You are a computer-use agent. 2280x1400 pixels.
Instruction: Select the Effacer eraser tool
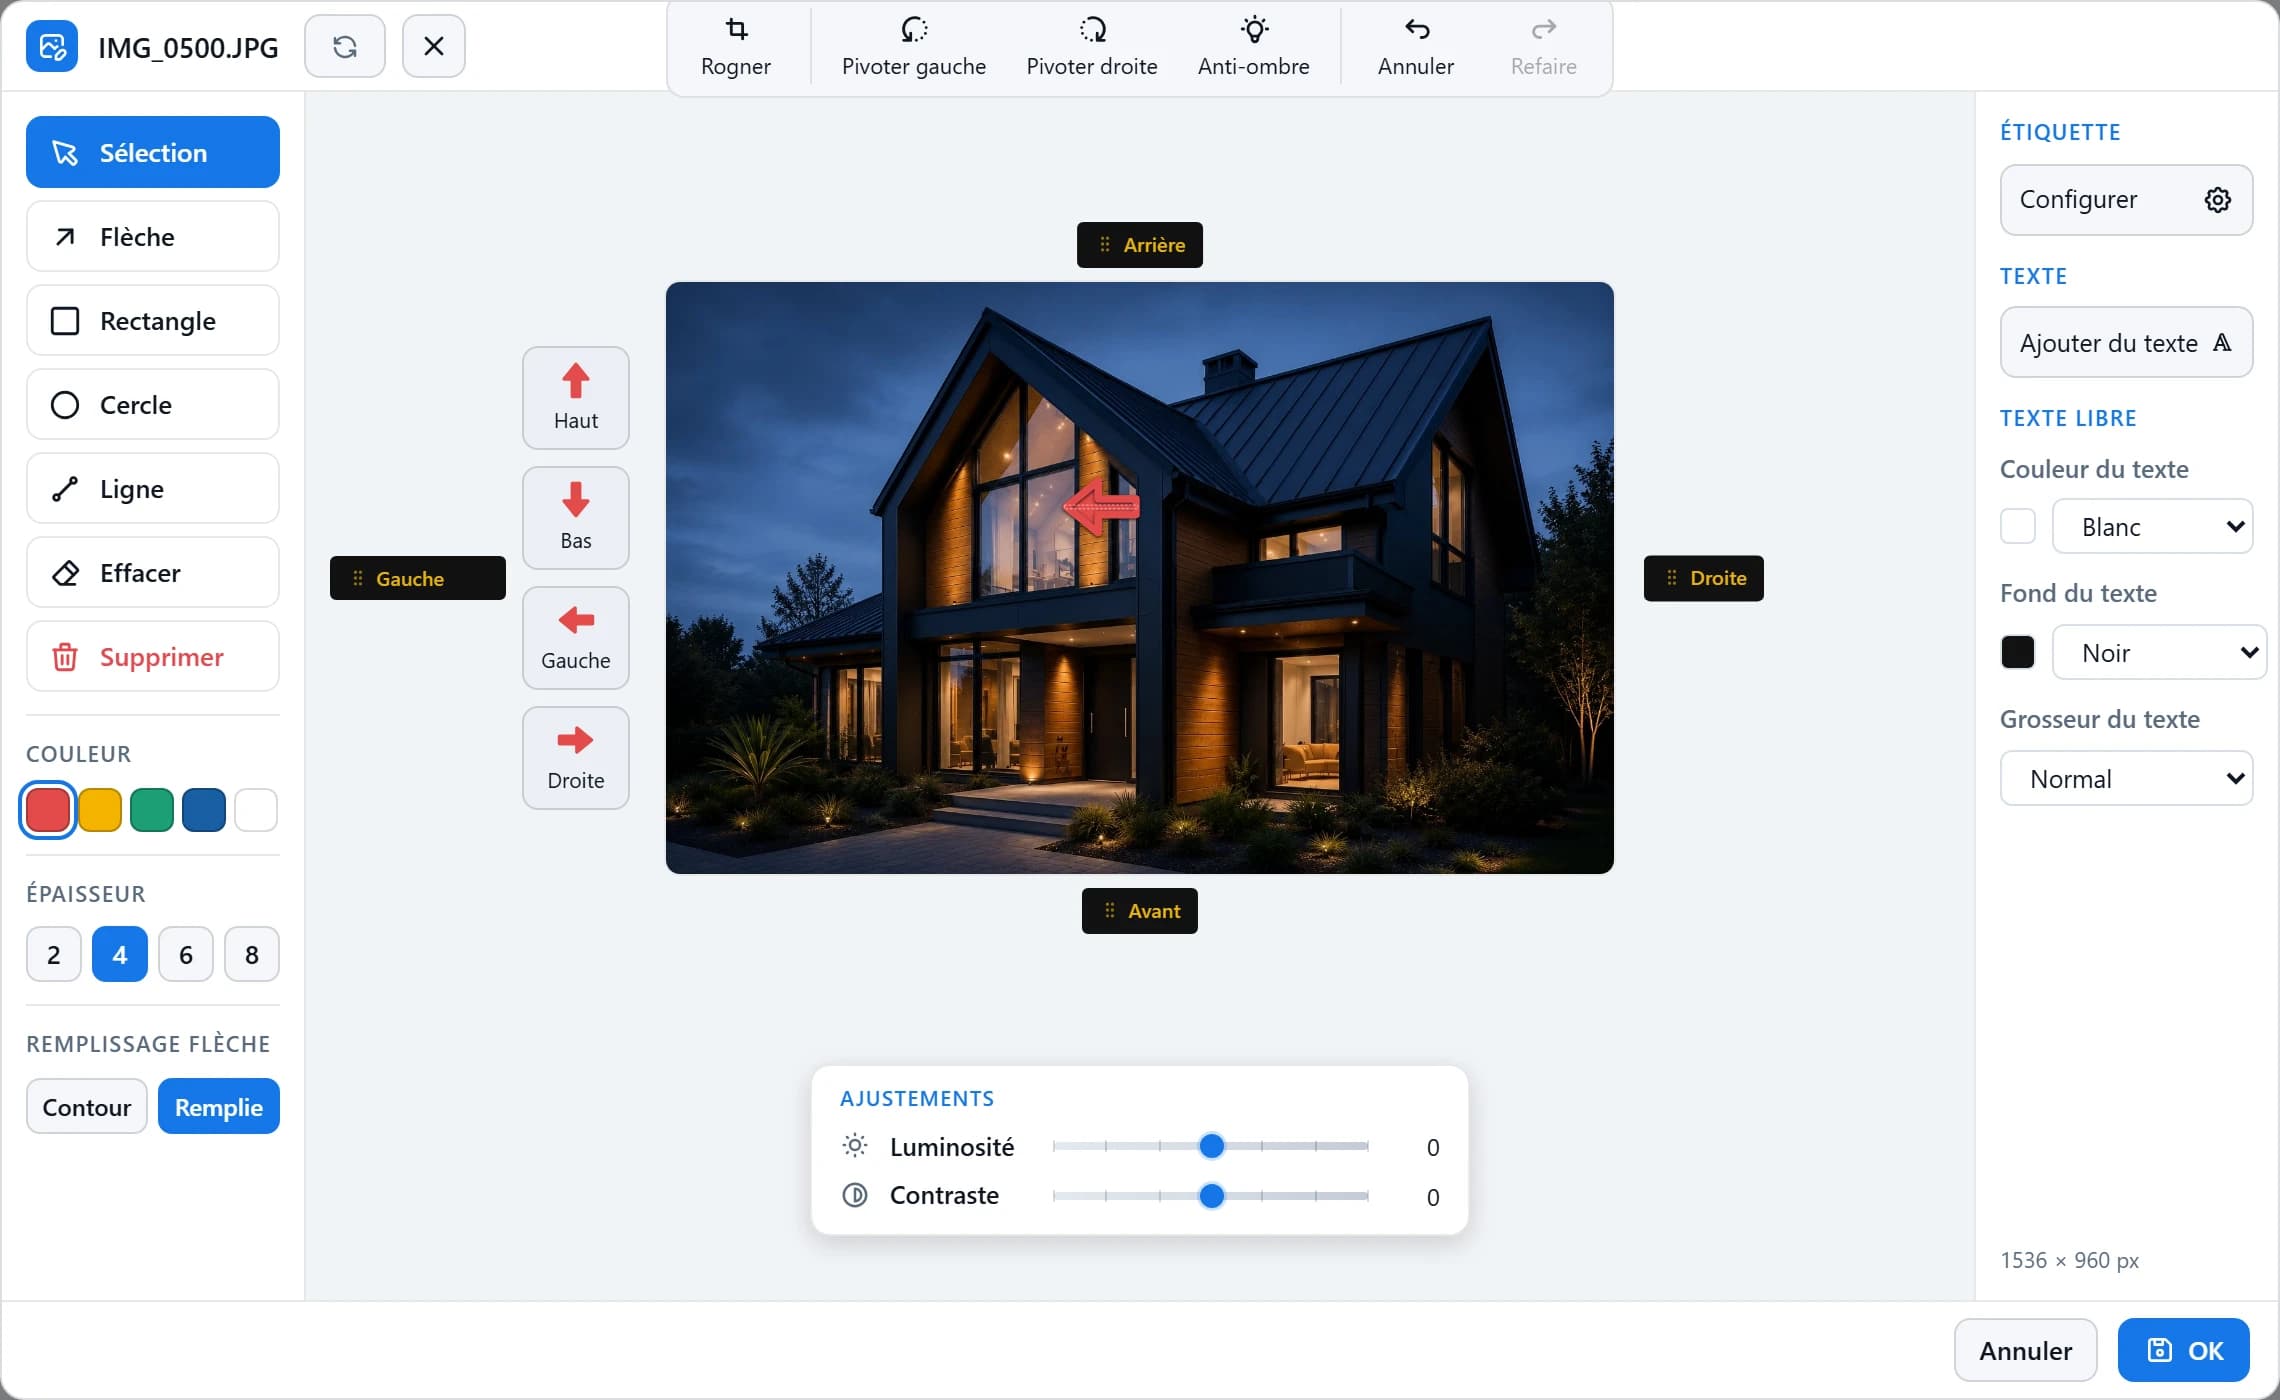153,572
